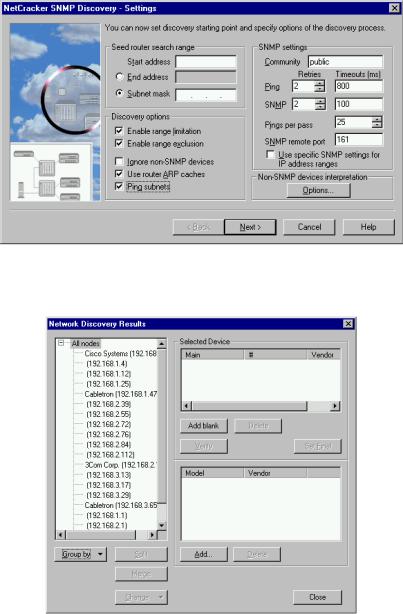Toggle Enable range exclusion checkbox
403x614 pixels.
coord(119,143)
